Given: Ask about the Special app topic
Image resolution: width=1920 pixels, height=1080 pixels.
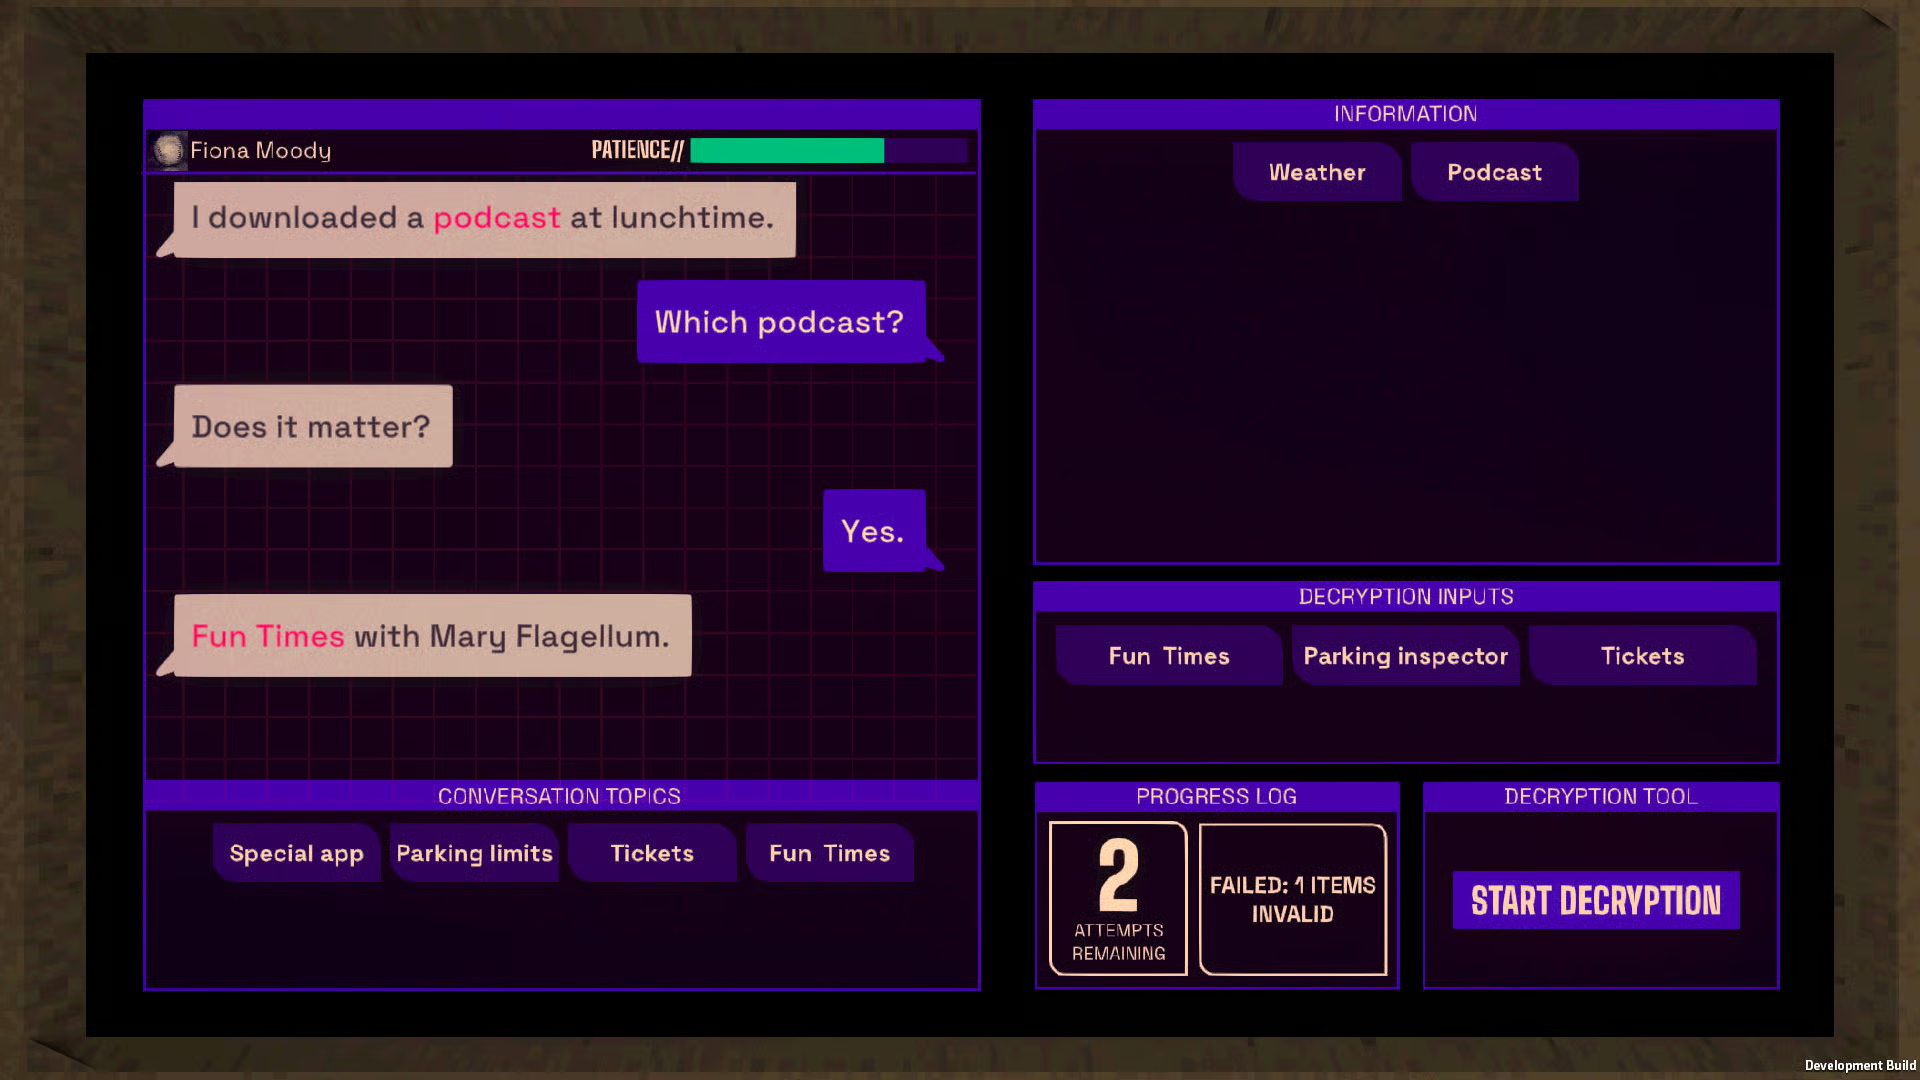Looking at the screenshot, I should pos(296,853).
